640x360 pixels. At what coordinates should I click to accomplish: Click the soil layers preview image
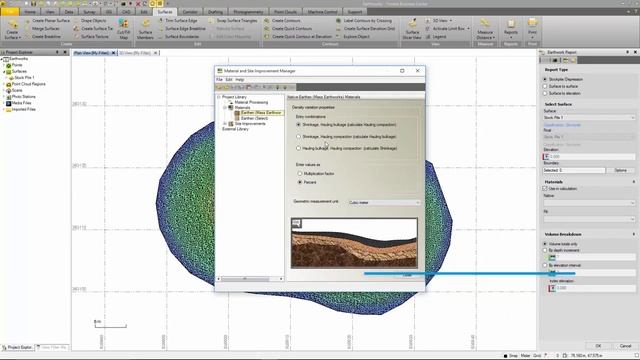[x=354, y=243]
